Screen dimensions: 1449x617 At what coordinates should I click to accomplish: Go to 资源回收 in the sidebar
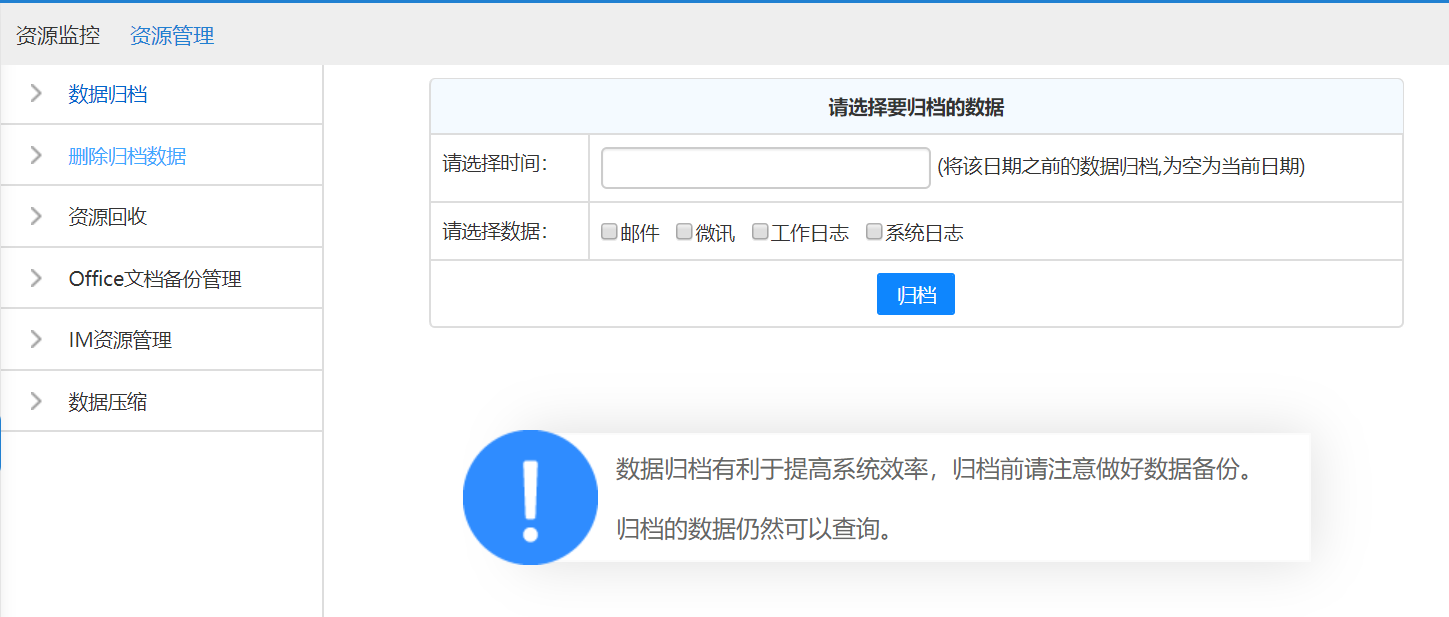pos(108,217)
